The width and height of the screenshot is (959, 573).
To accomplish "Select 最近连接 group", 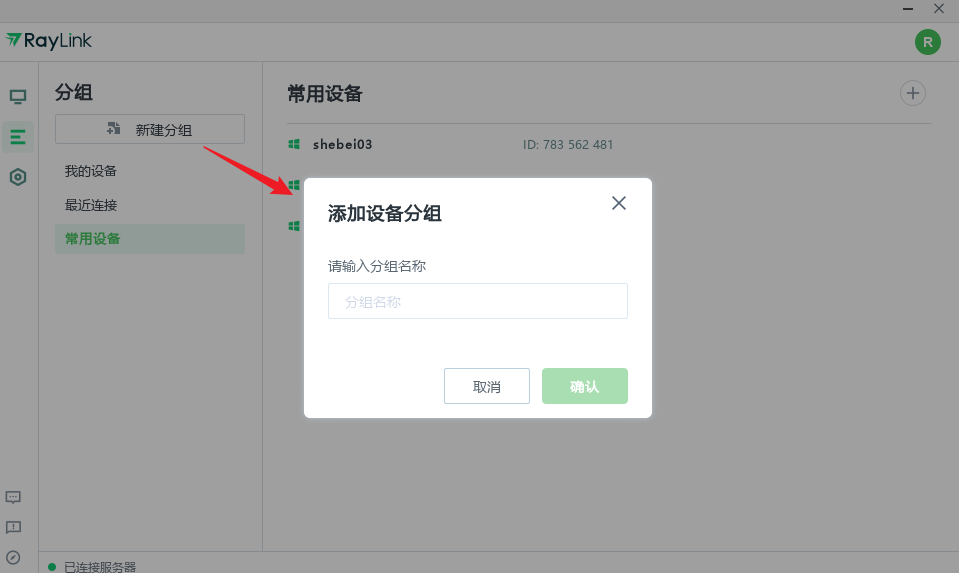I will click(x=91, y=205).
